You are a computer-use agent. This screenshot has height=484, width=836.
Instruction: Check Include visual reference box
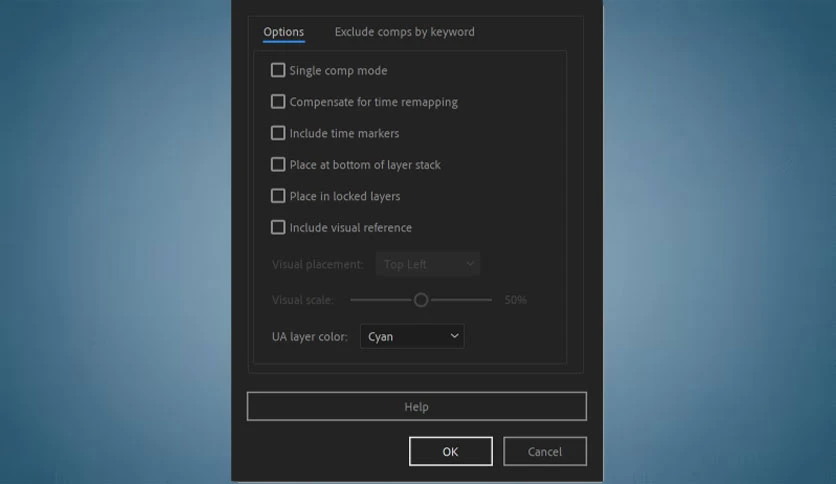(278, 228)
